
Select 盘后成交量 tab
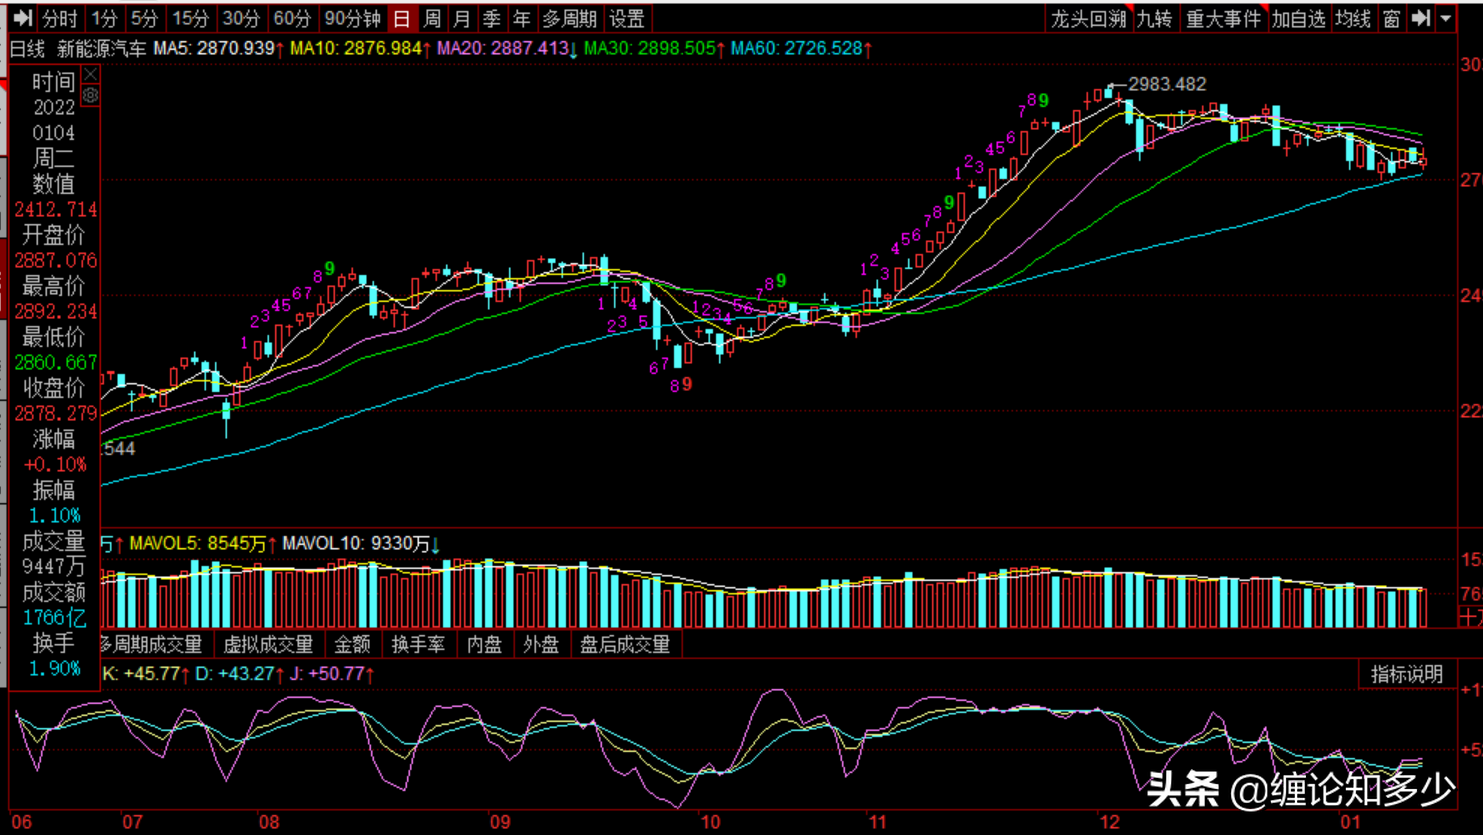[626, 645]
